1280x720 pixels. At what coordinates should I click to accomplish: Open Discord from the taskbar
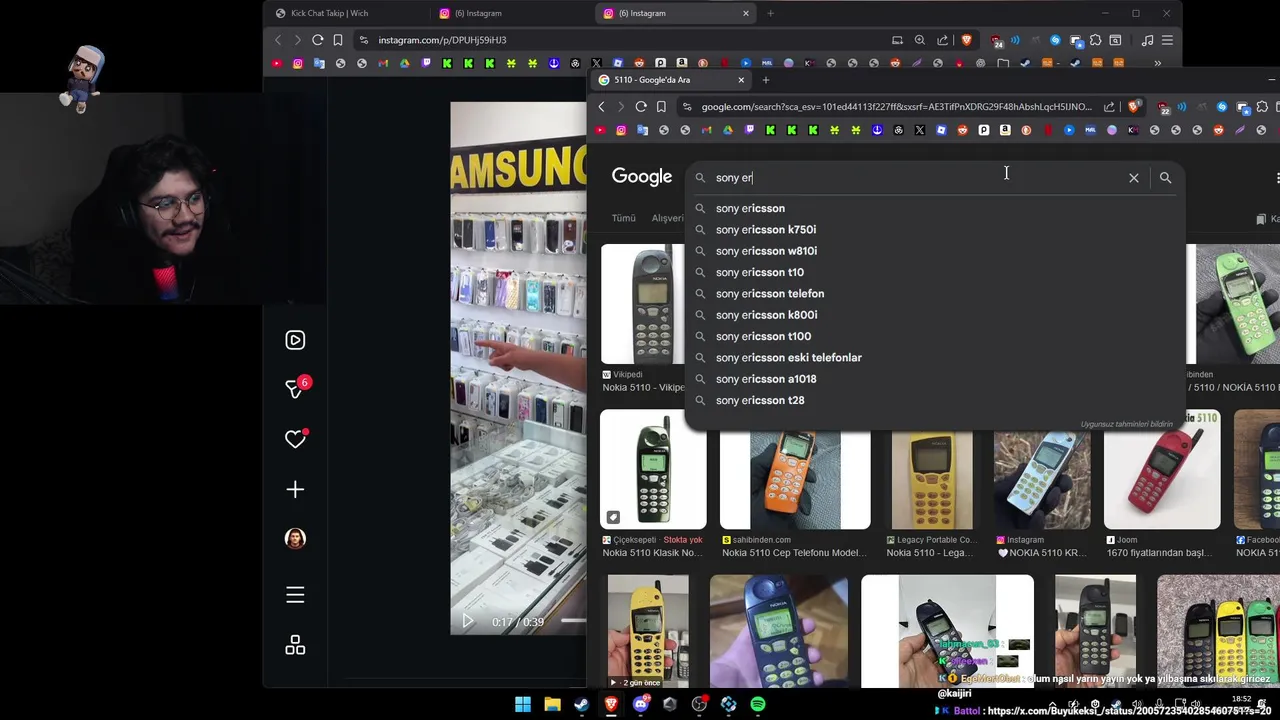click(641, 704)
